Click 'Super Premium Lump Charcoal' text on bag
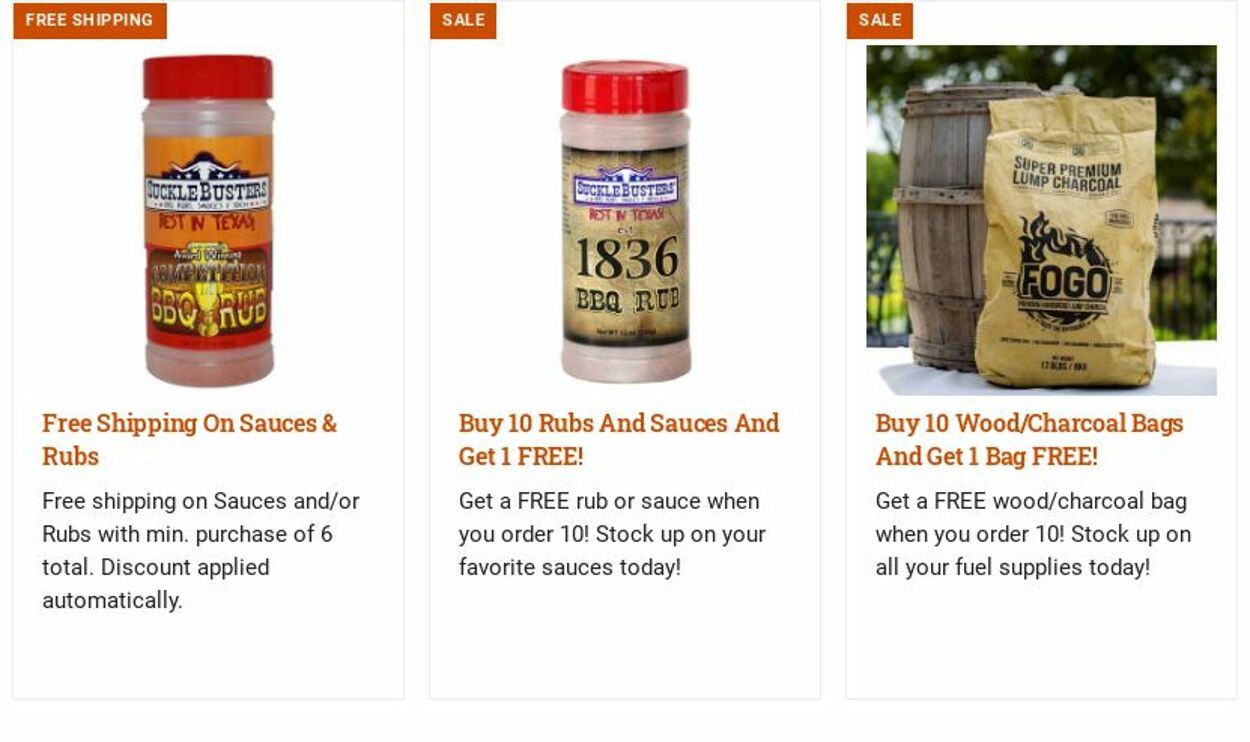Viewport: 1250px width, 742px height. [x=1066, y=174]
